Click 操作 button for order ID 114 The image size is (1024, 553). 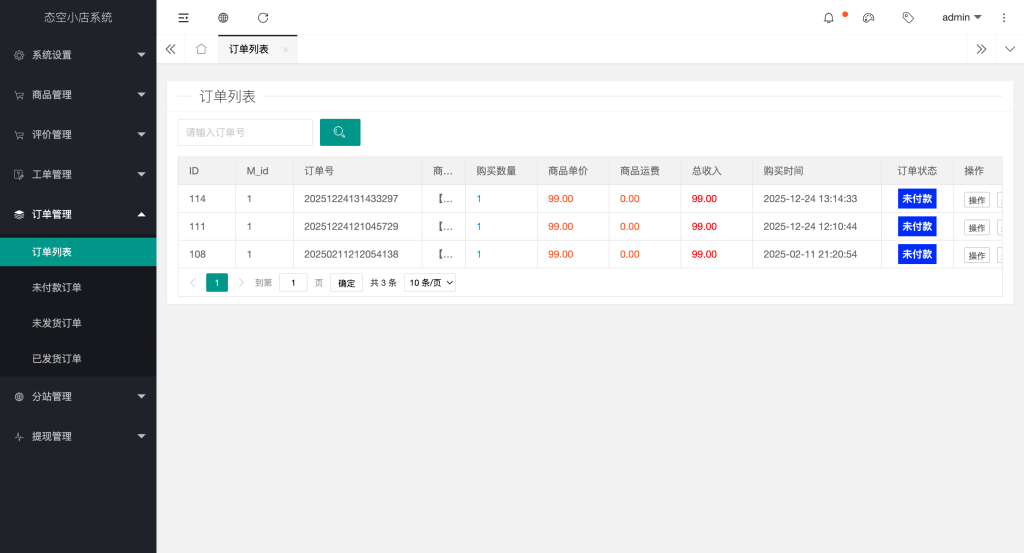[x=976, y=199]
